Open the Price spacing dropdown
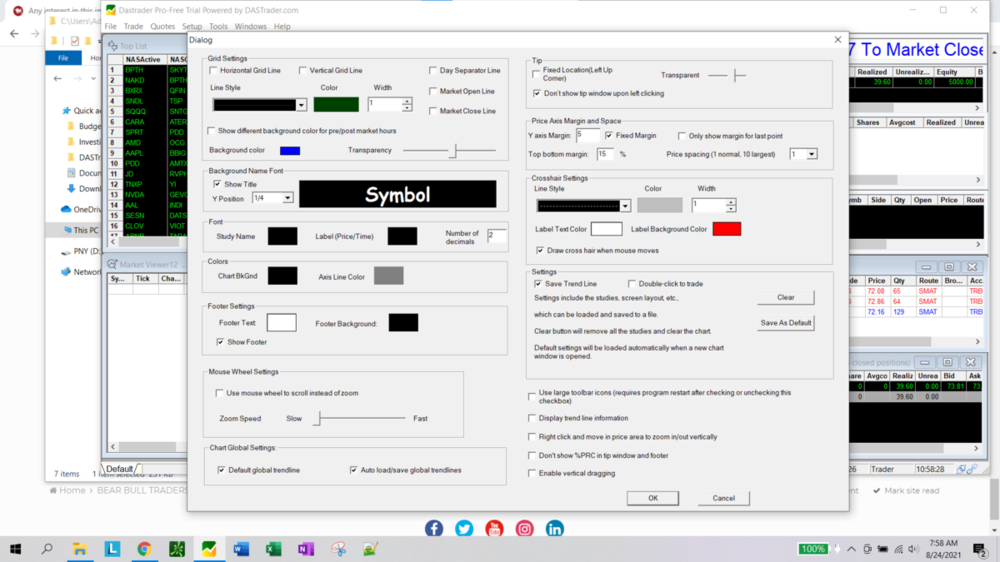Screen dimensions: 1000x562 811,154
